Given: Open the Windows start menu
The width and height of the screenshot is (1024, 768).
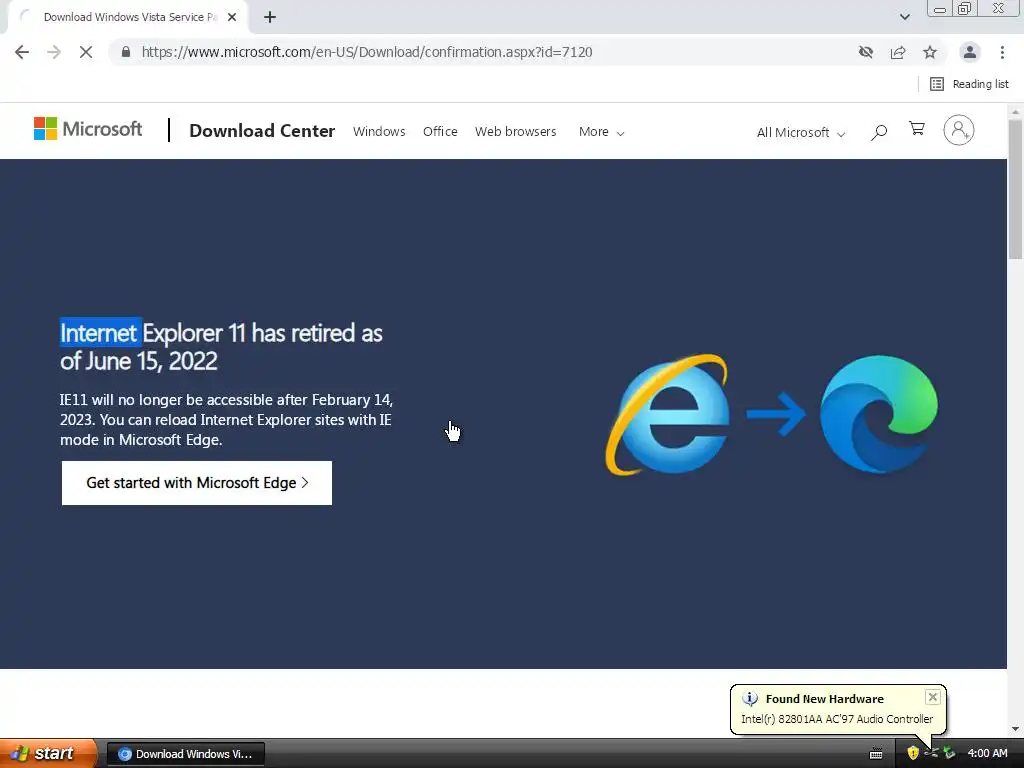Looking at the screenshot, I should (47, 753).
